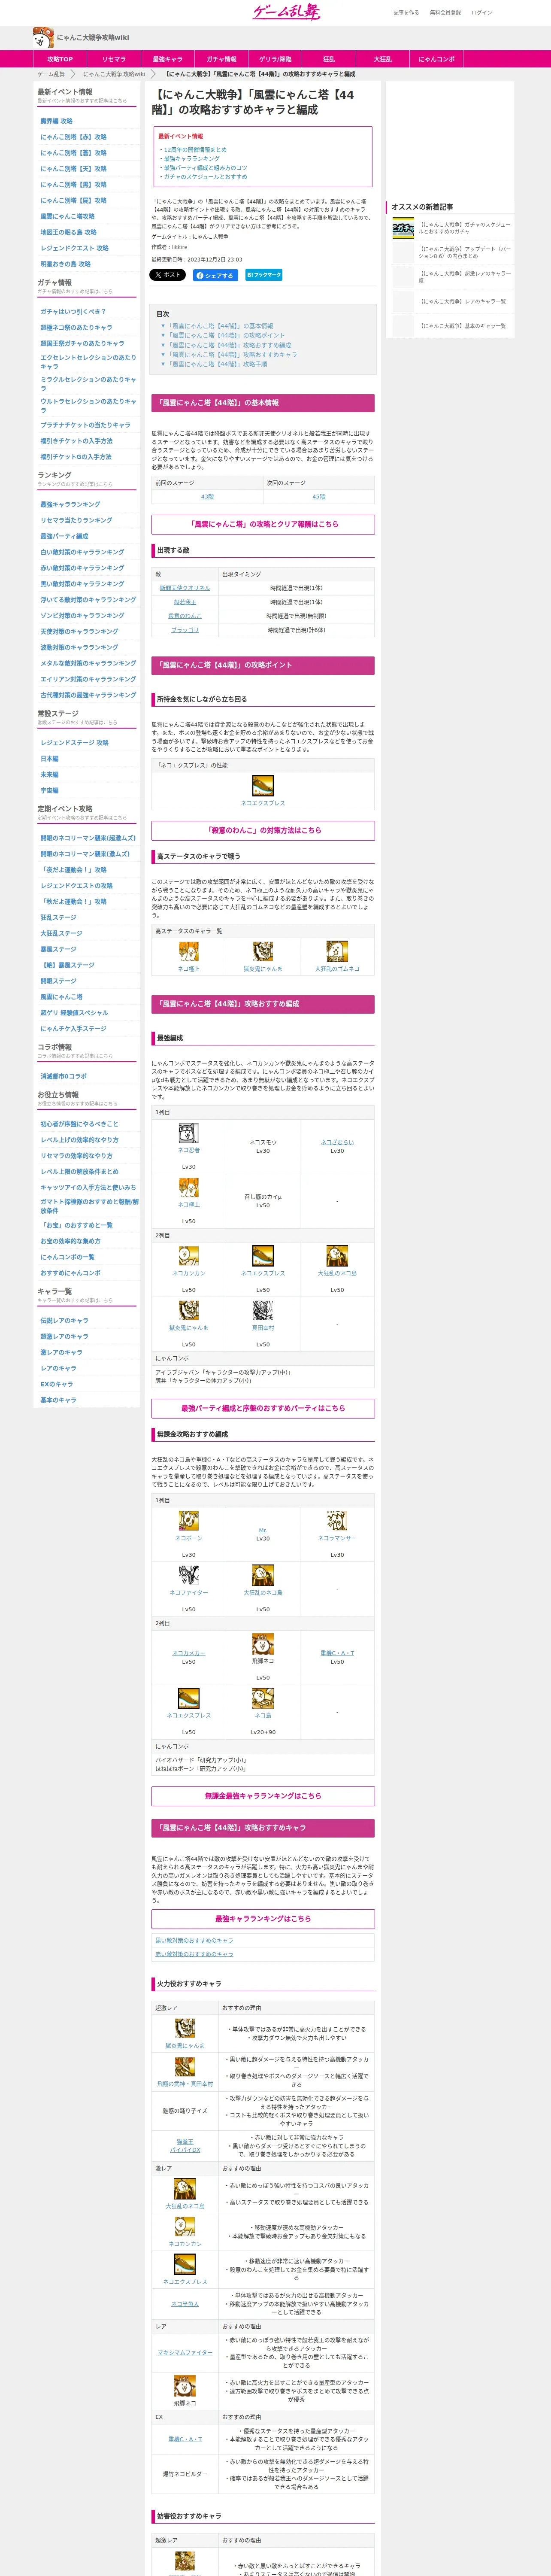Click ネコ極上 icon in 高ステータスのキャラ一覧
Screen dimensions: 551x2576
tap(189, 950)
